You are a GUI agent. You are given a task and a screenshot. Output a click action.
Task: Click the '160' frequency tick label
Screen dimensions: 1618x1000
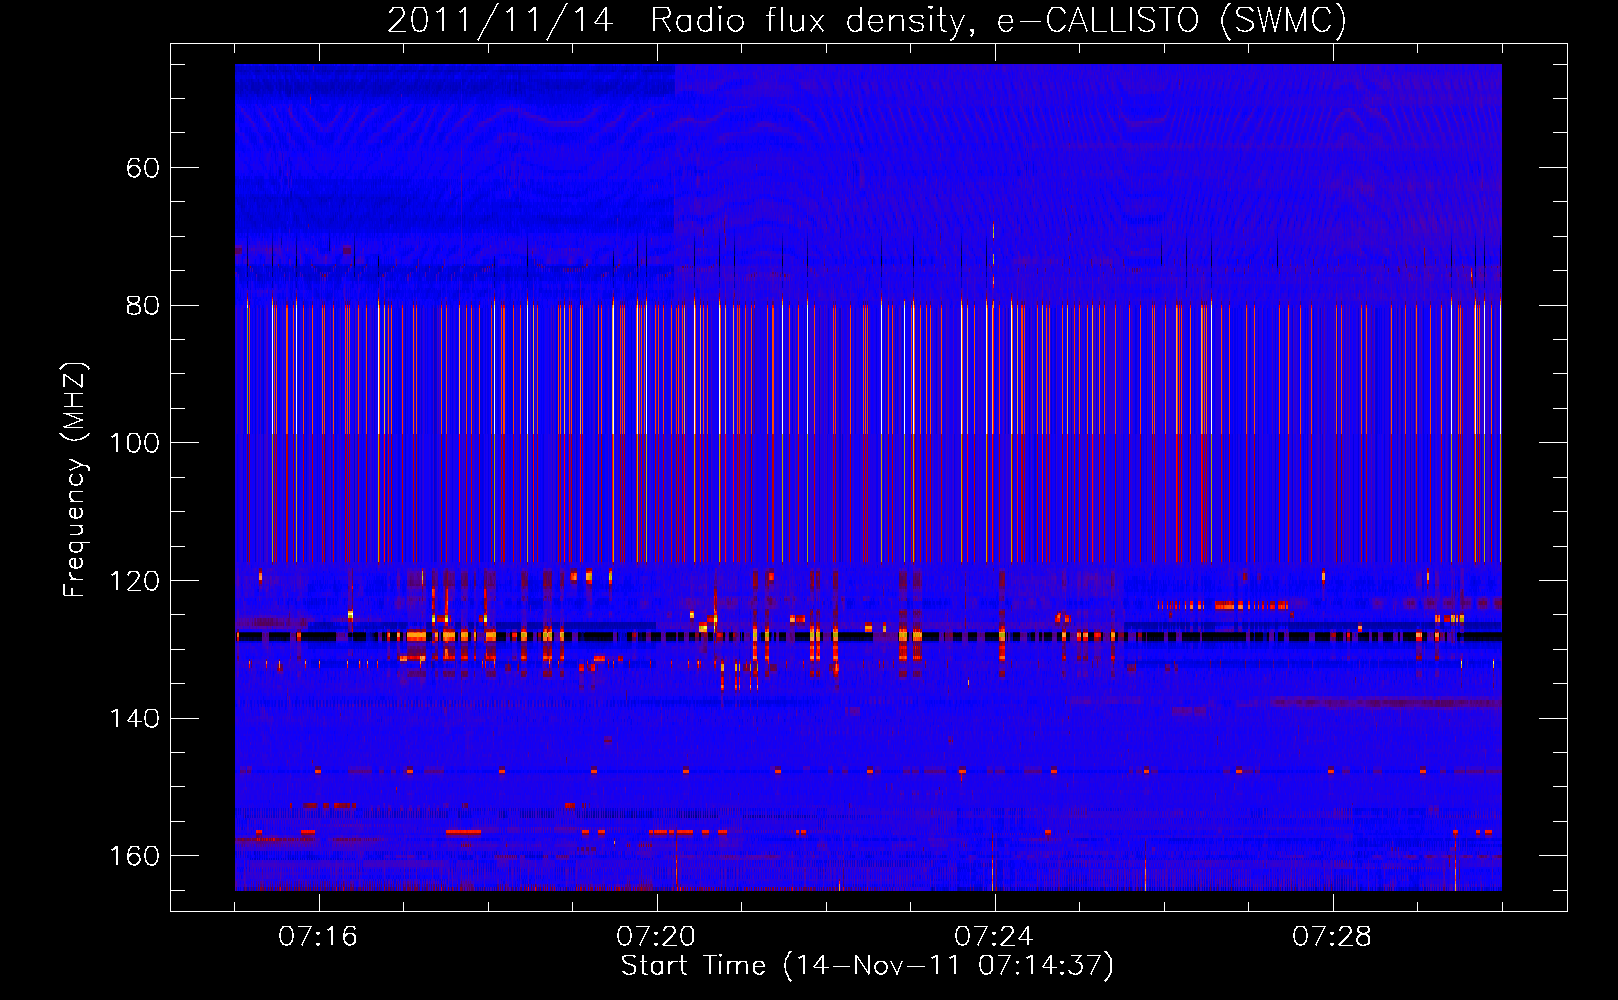pyautogui.click(x=135, y=856)
